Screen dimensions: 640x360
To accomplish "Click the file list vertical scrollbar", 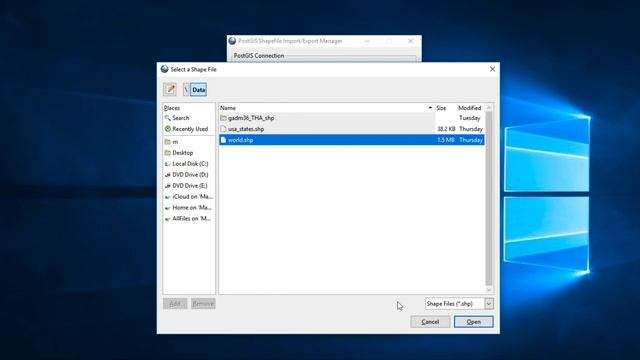I will (489, 199).
